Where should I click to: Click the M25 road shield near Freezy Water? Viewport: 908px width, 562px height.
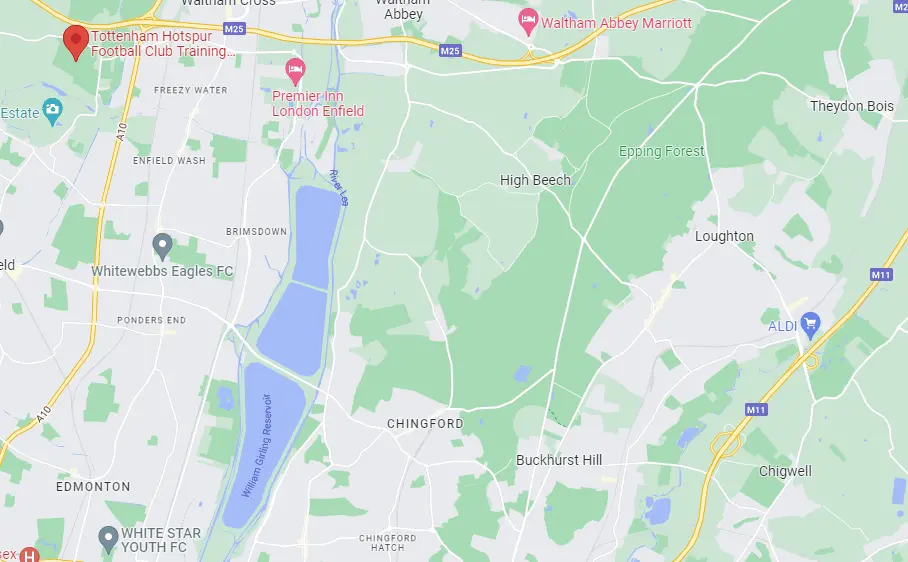pos(234,29)
